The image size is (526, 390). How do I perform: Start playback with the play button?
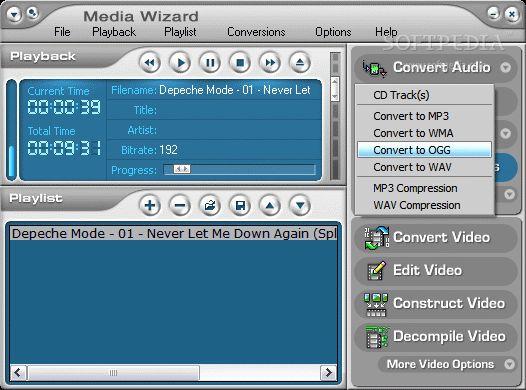click(x=180, y=63)
